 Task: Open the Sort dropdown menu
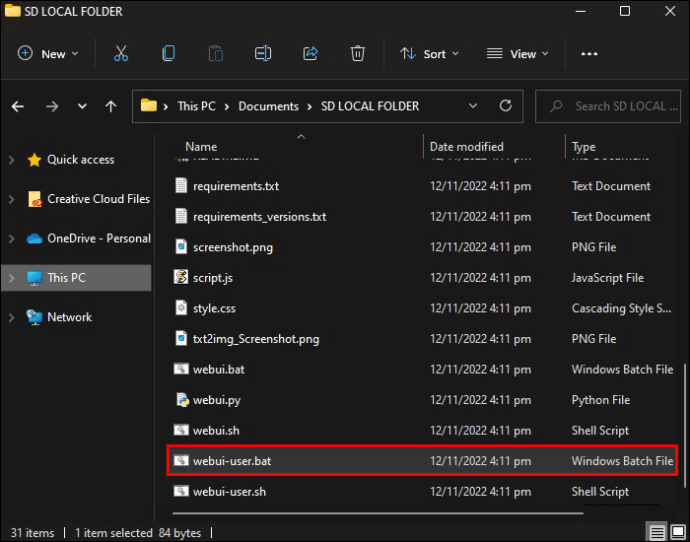(429, 54)
